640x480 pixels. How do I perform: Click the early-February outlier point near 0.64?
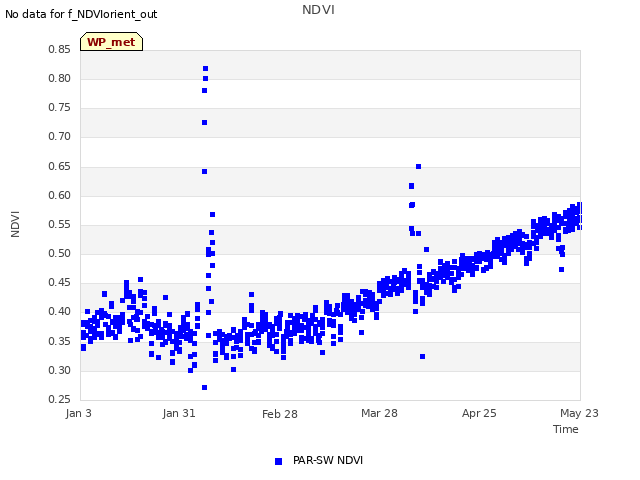pyautogui.click(x=204, y=171)
